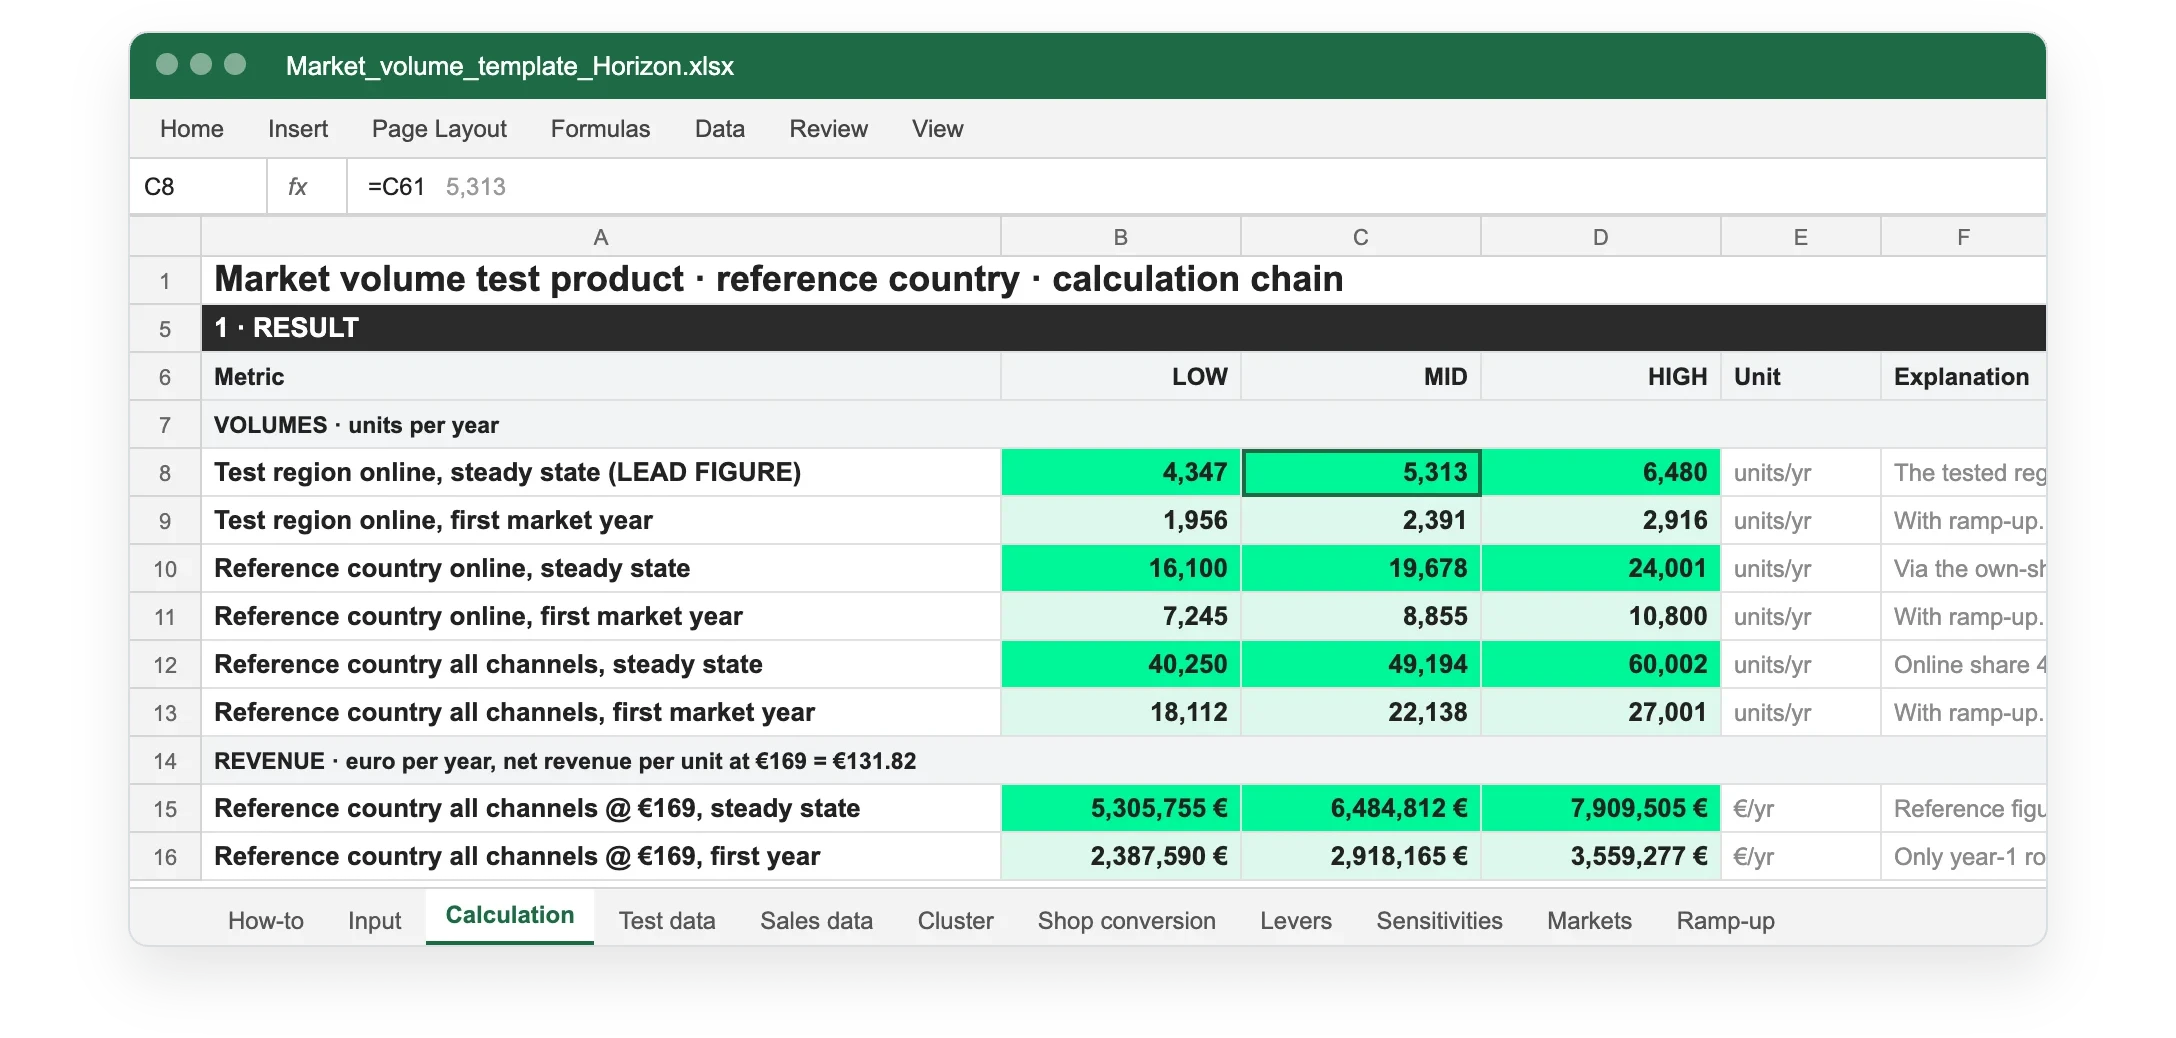Switch to the Levers sheet
Screen dimensions: 2176x1038
(x=1296, y=921)
